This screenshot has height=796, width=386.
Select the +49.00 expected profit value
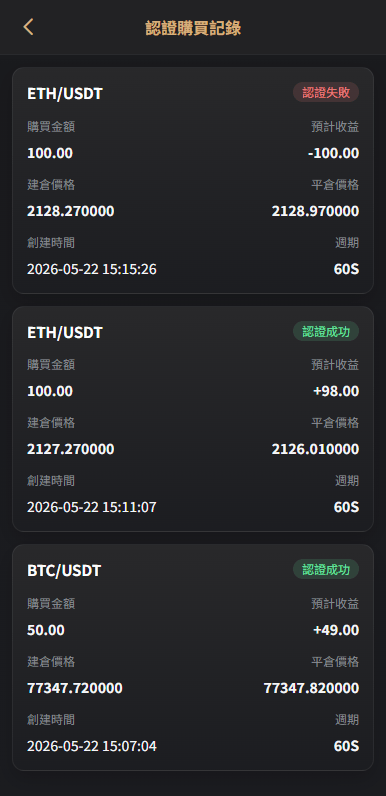pyautogui.click(x=336, y=630)
